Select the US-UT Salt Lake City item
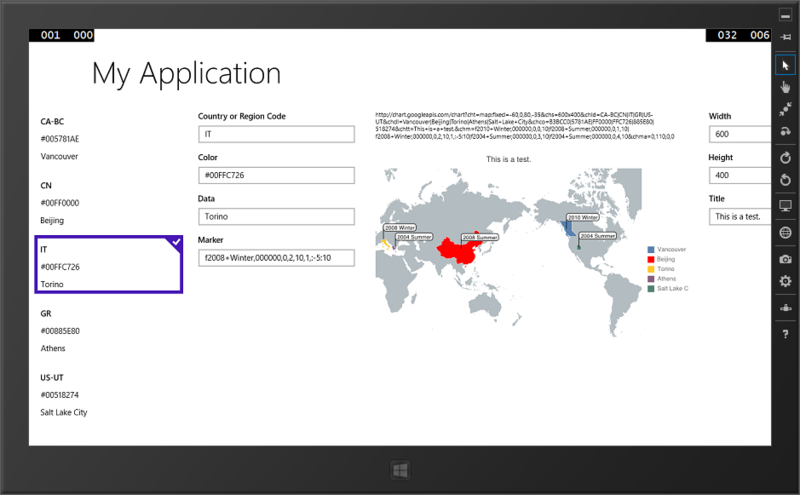The height and width of the screenshot is (495, 800). pos(109,395)
